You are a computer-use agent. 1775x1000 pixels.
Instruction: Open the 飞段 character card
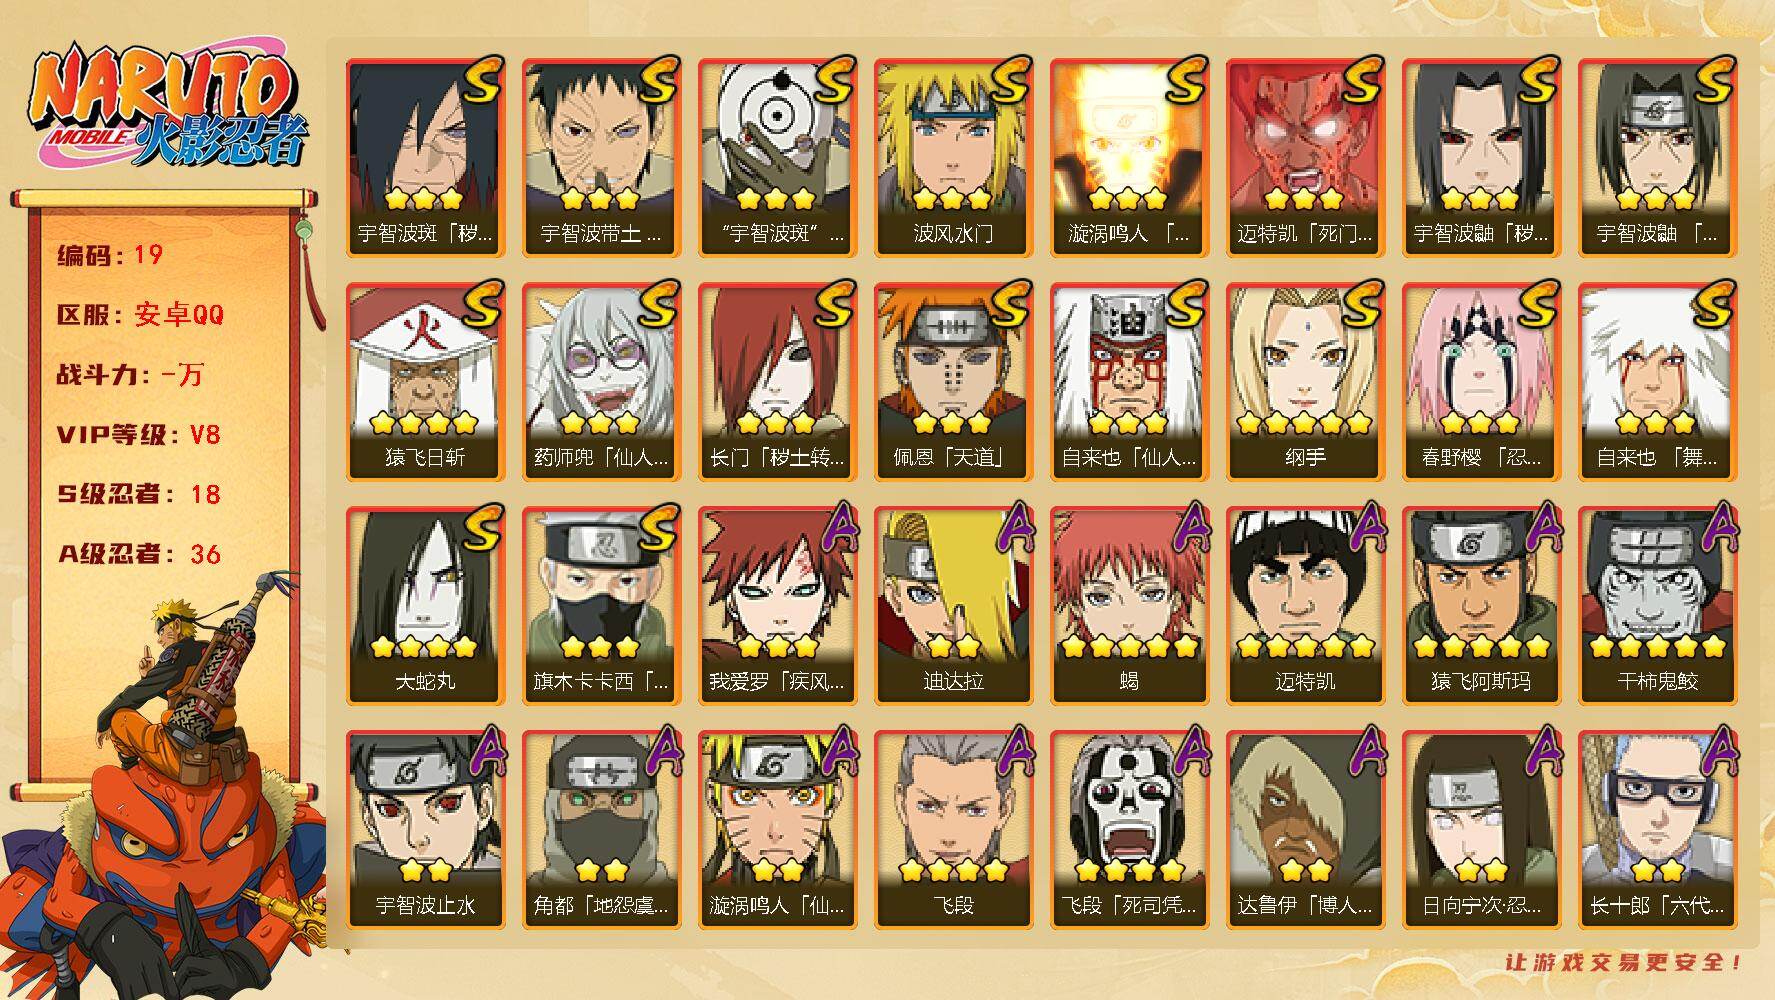(x=952, y=830)
